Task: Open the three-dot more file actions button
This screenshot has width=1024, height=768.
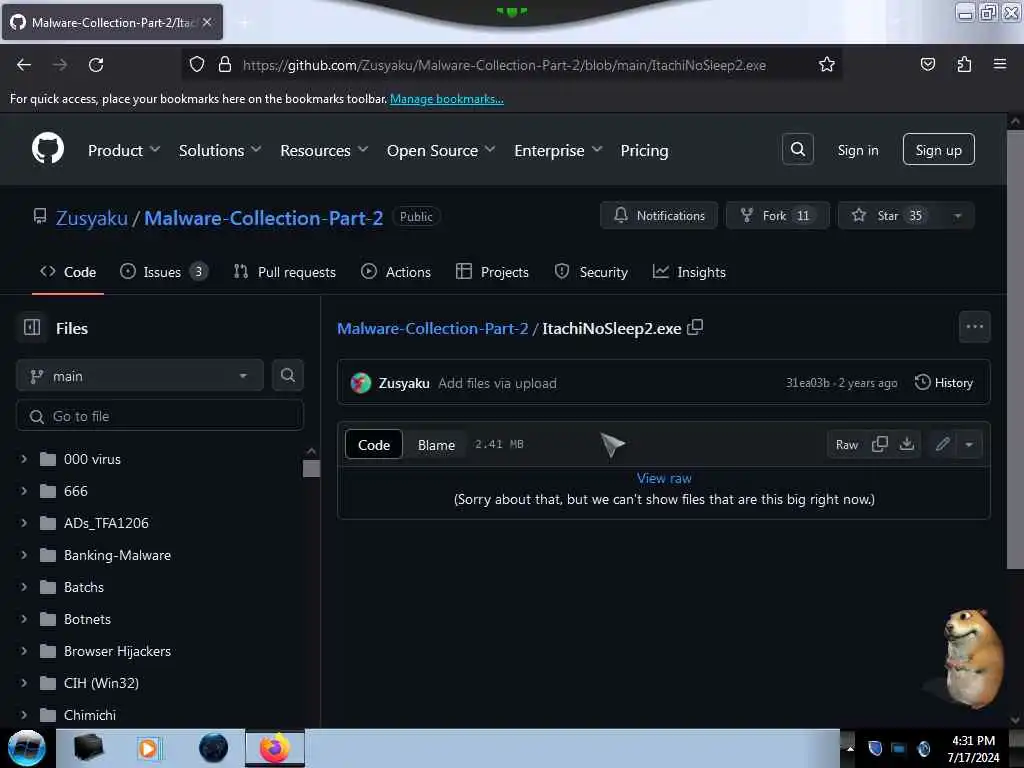Action: [x=974, y=327]
